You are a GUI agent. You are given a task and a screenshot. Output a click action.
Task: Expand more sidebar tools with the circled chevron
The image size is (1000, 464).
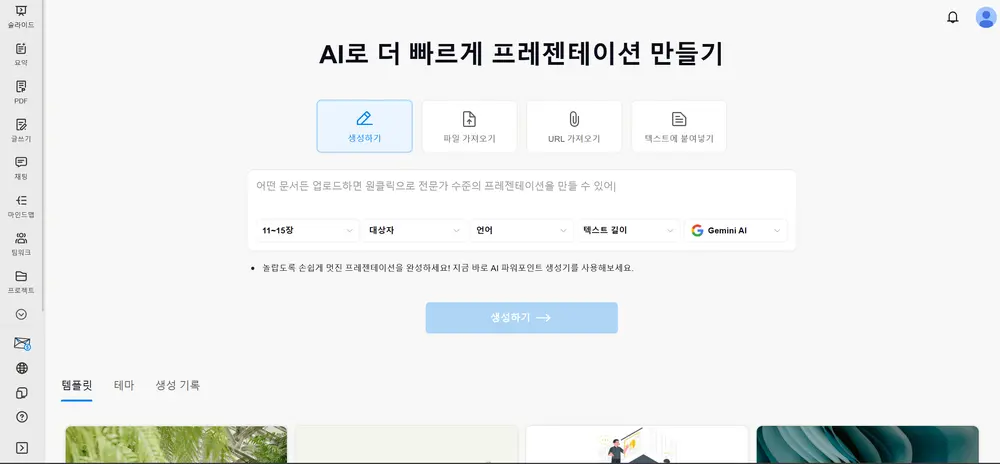pos(21,314)
